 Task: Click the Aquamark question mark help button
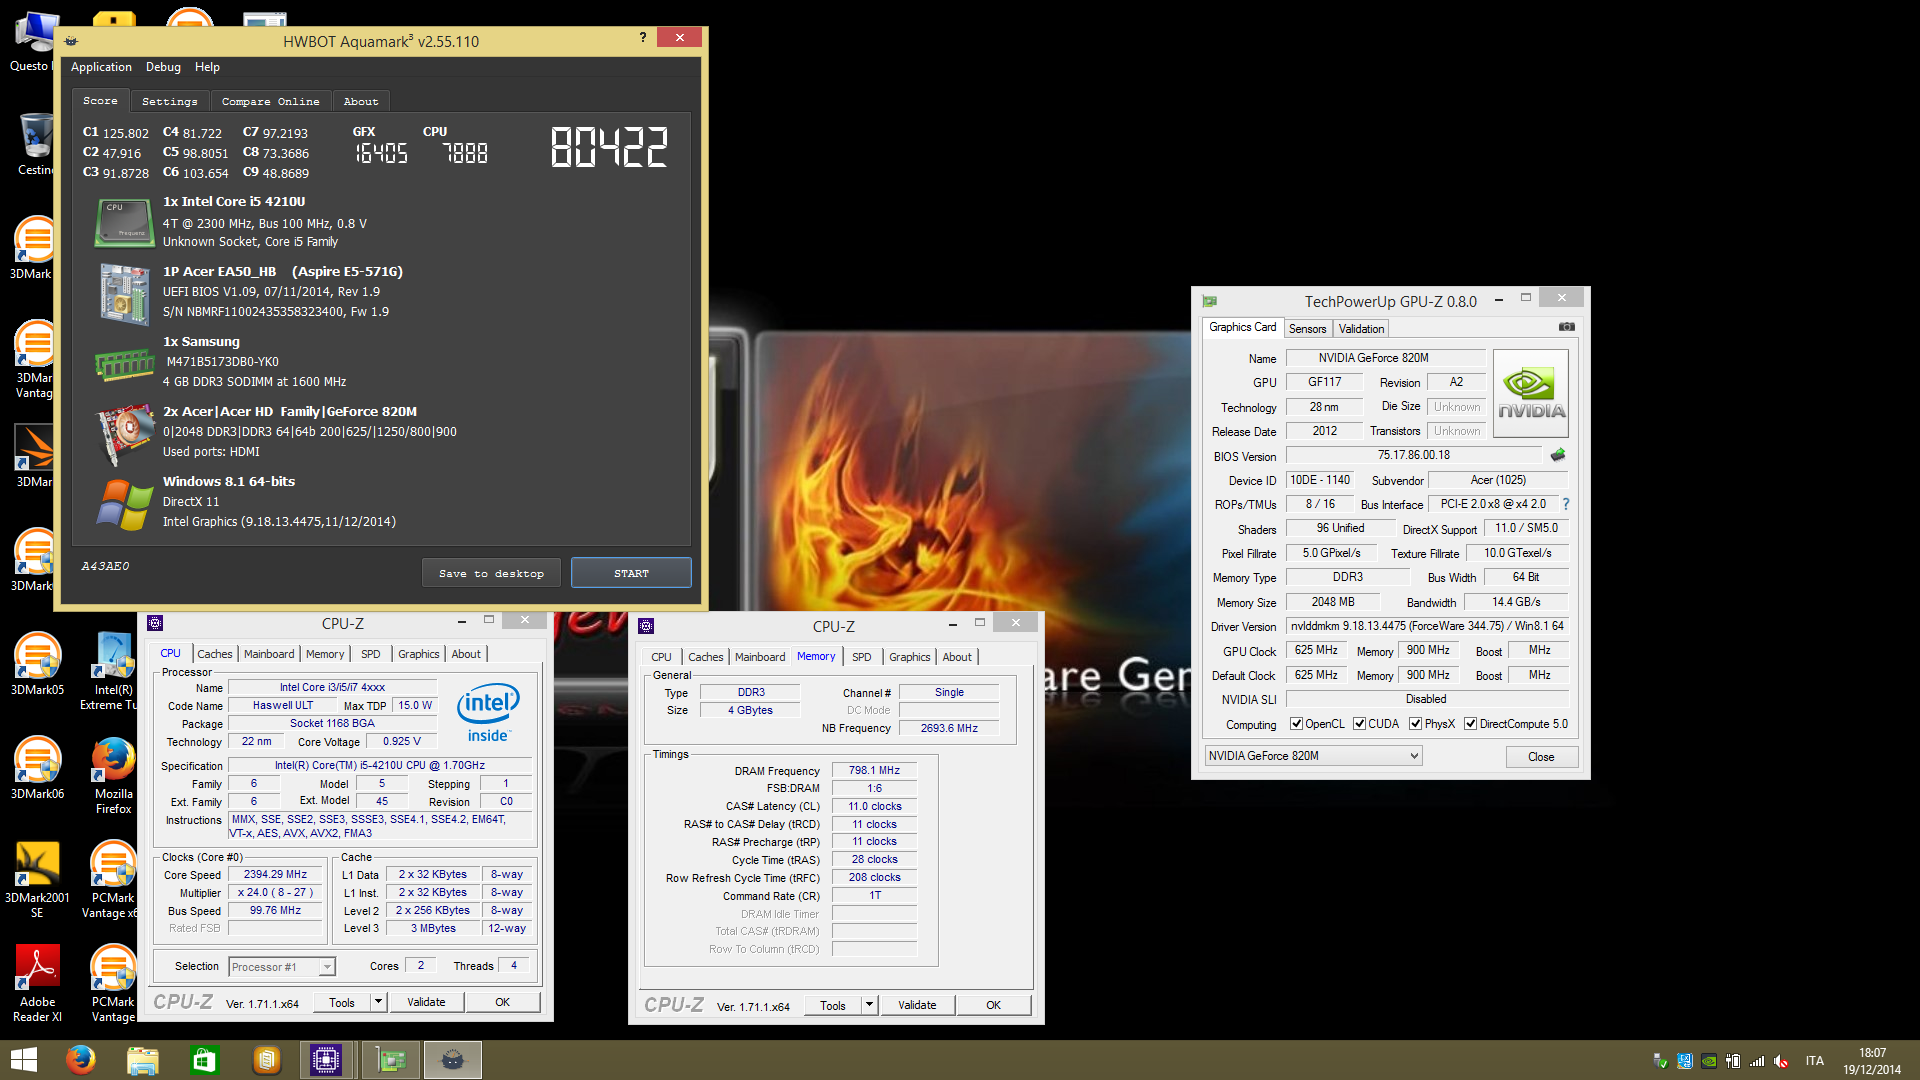pyautogui.click(x=643, y=37)
